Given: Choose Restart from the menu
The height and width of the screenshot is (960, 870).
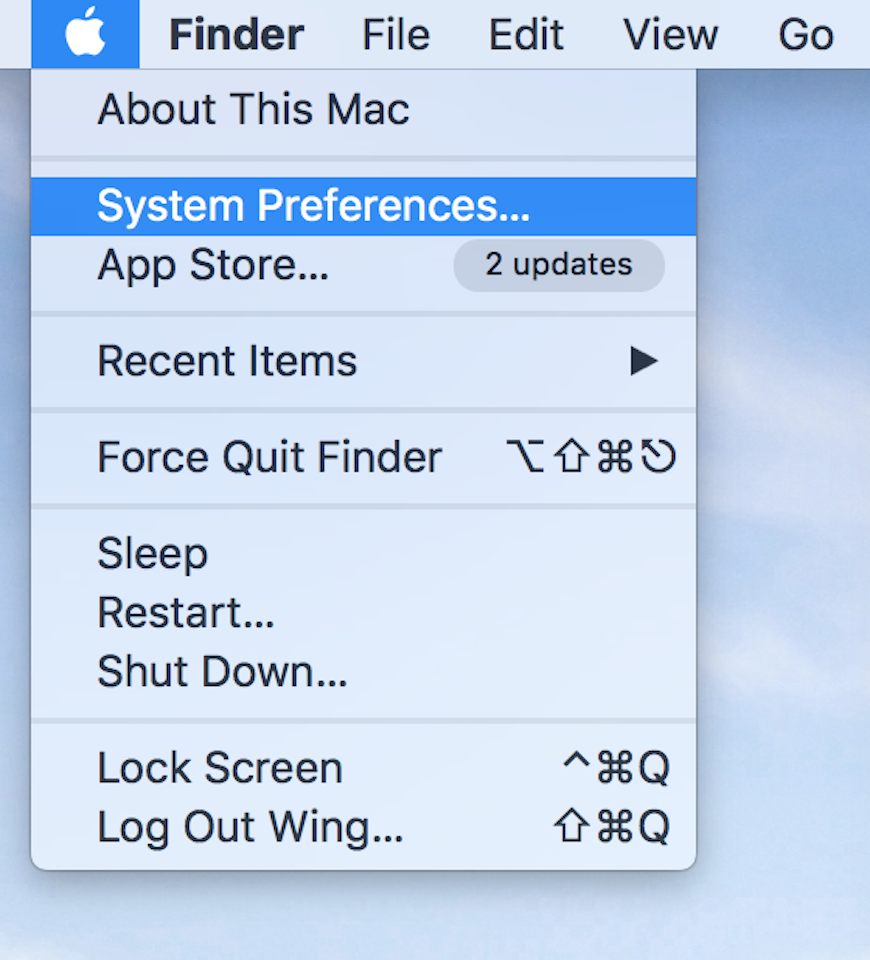Looking at the screenshot, I should click(186, 612).
